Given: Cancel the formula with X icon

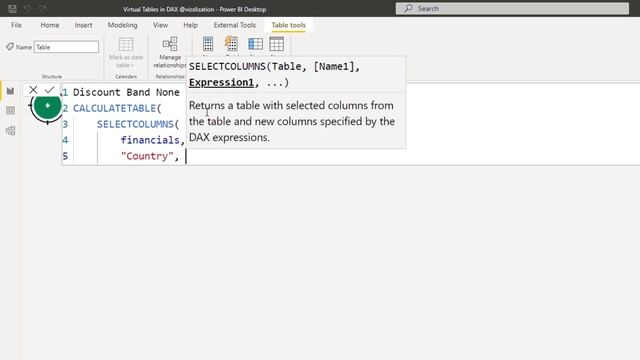Looking at the screenshot, I should 33,90.
